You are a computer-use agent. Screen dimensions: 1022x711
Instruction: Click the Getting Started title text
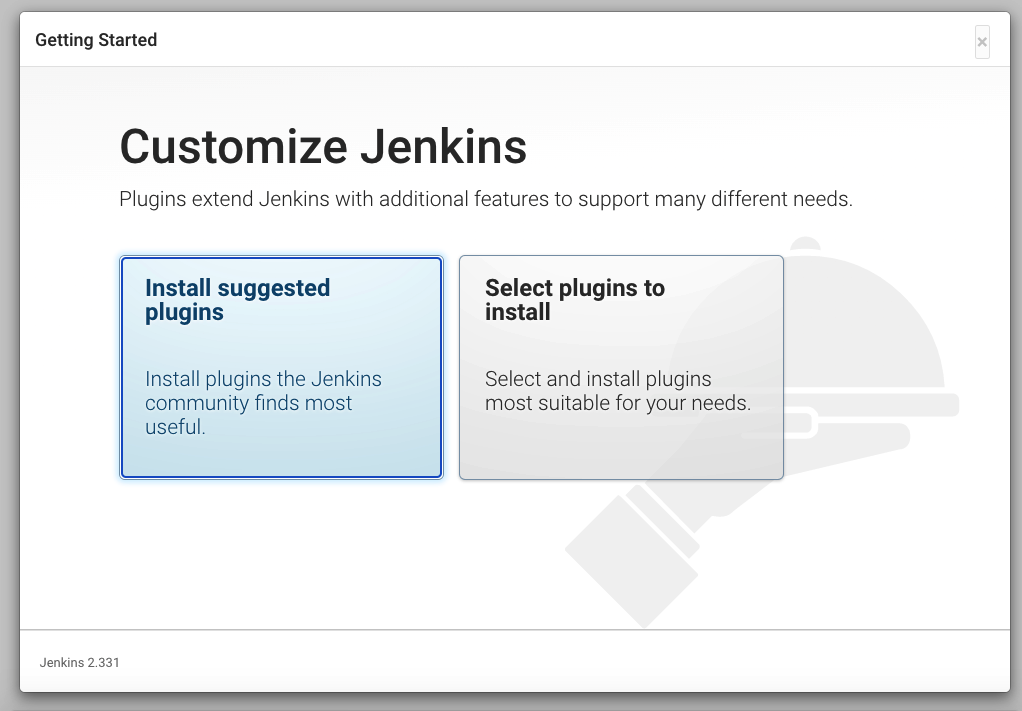click(96, 40)
